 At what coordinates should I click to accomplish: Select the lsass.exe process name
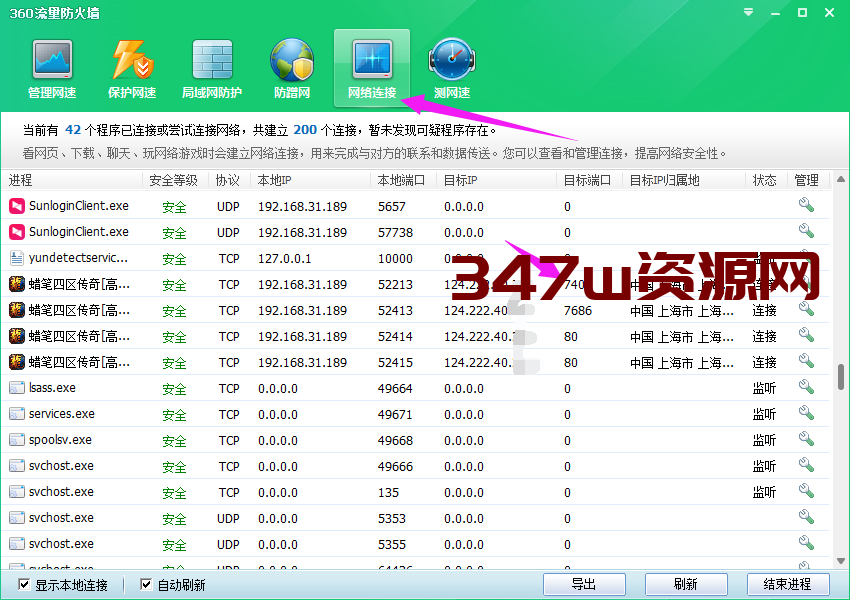52,388
